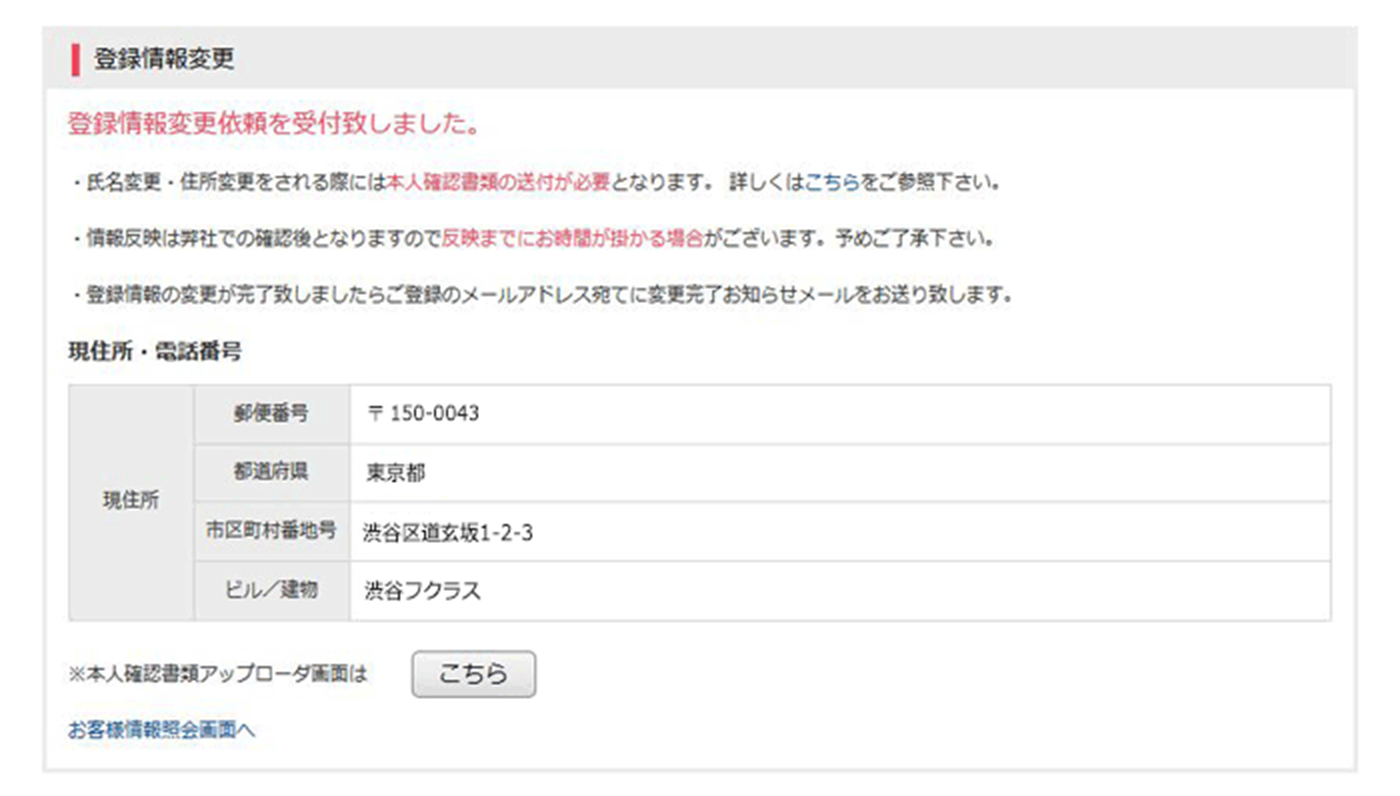1400x796 pixels.
Task: Select the postal code value 〒150-0043
Action: coord(423,414)
